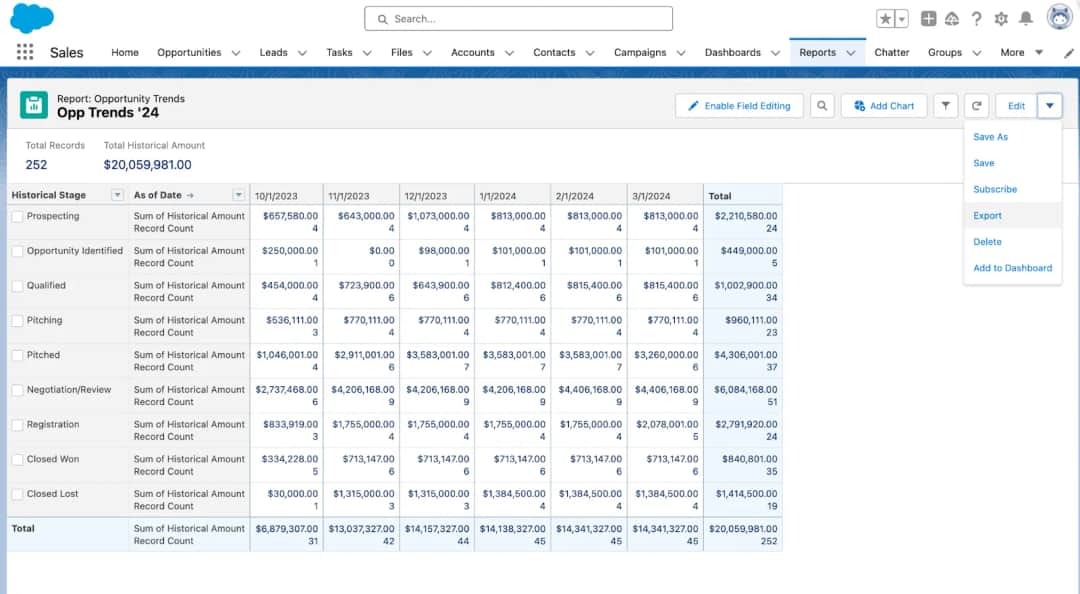
Task: Focus the global Search field
Action: tap(518, 19)
